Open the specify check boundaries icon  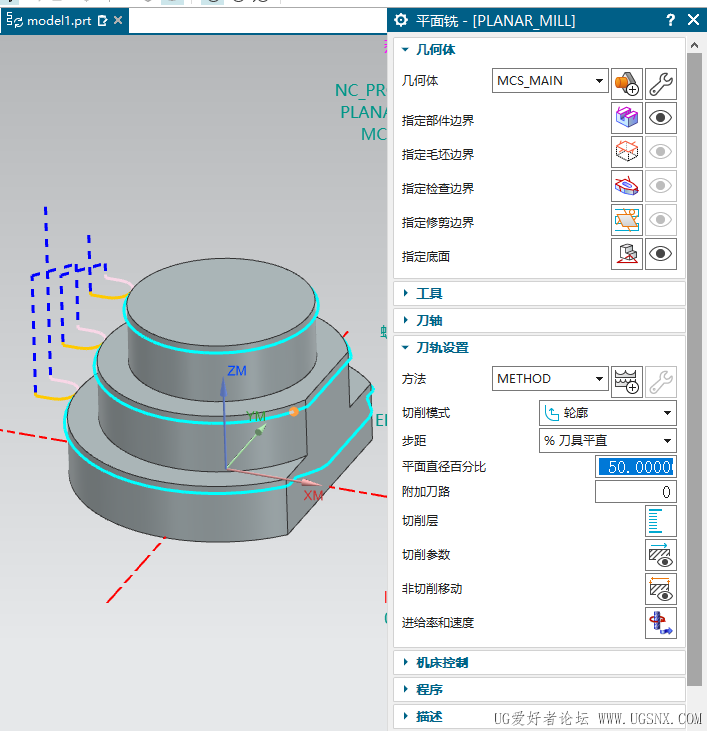pyautogui.click(x=627, y=186)
